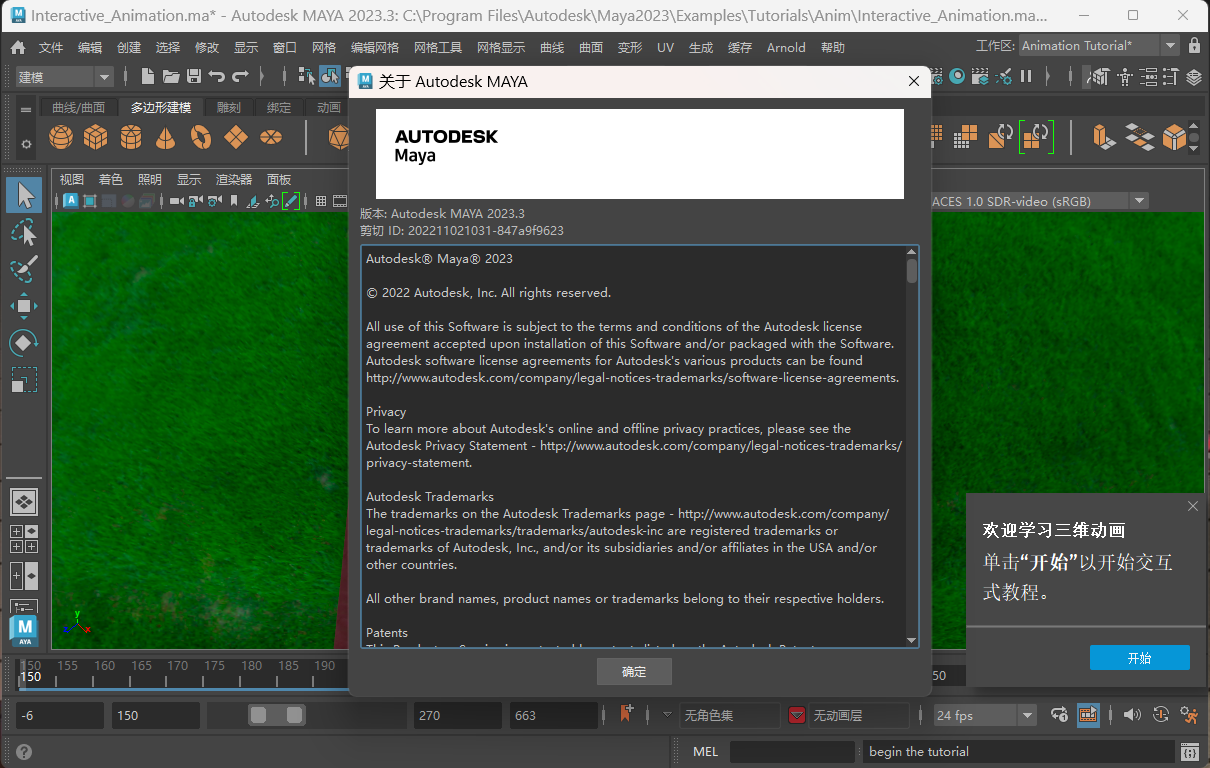Click the Bridge shelf icon
This screenshot has width=1210, height=768.
(x=1139, y=136)
